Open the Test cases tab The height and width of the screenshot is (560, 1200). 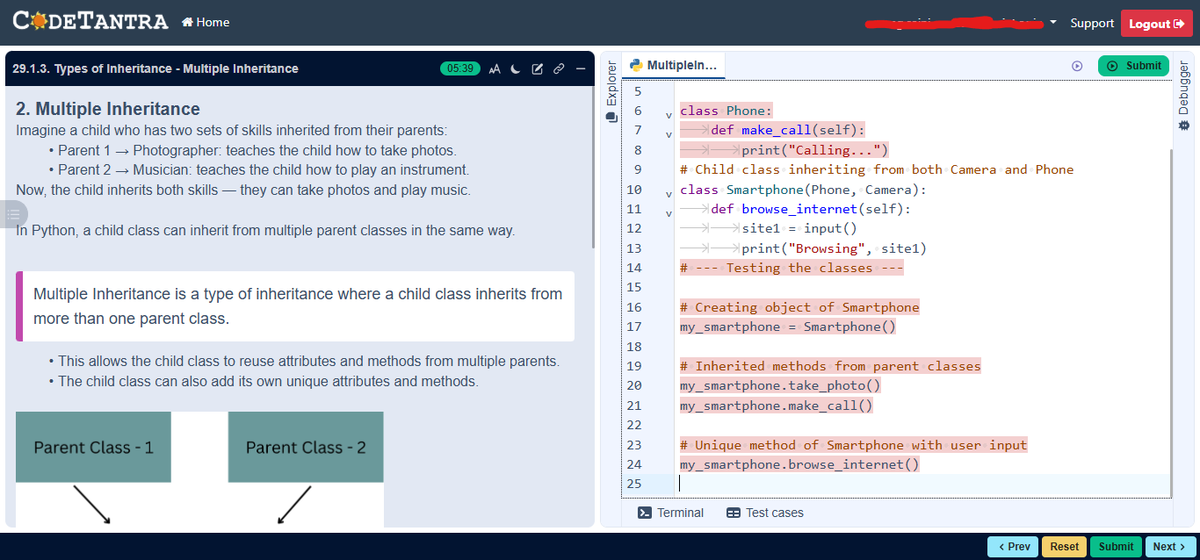pyautogui.click(x=765, y=513)
